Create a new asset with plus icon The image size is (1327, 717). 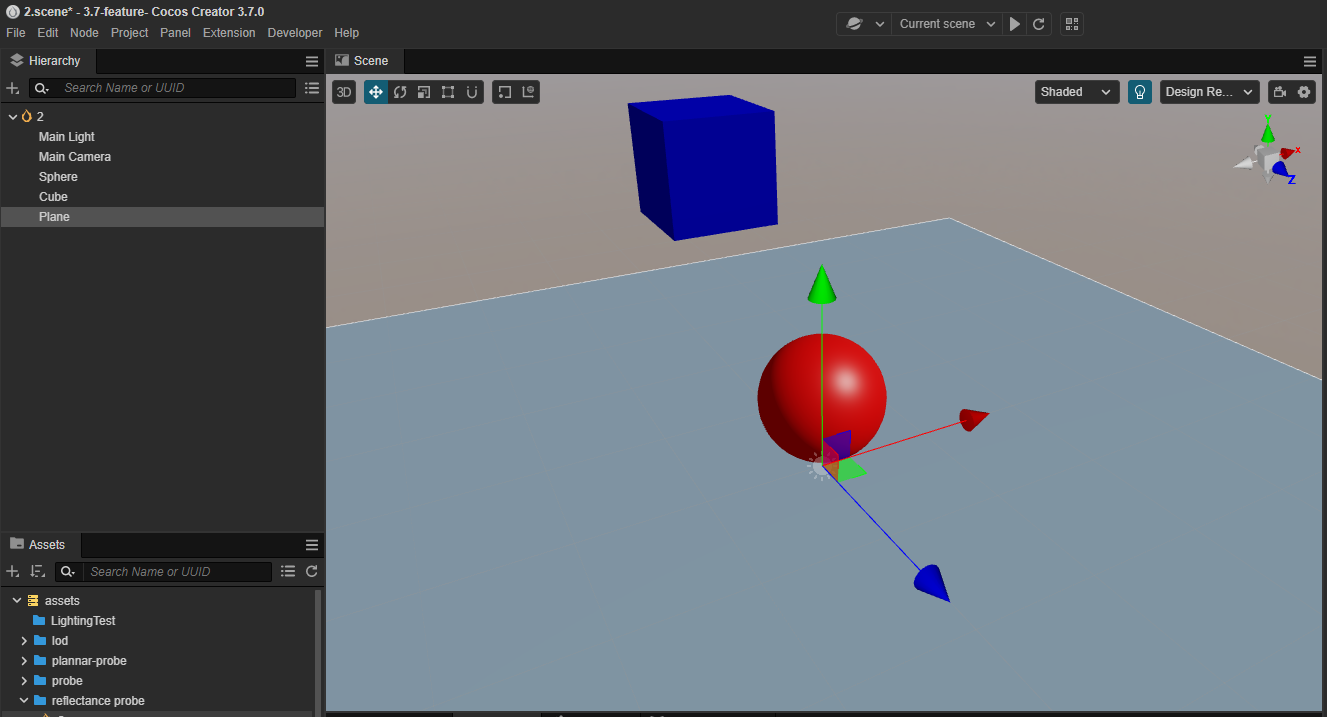click(13, 572)
